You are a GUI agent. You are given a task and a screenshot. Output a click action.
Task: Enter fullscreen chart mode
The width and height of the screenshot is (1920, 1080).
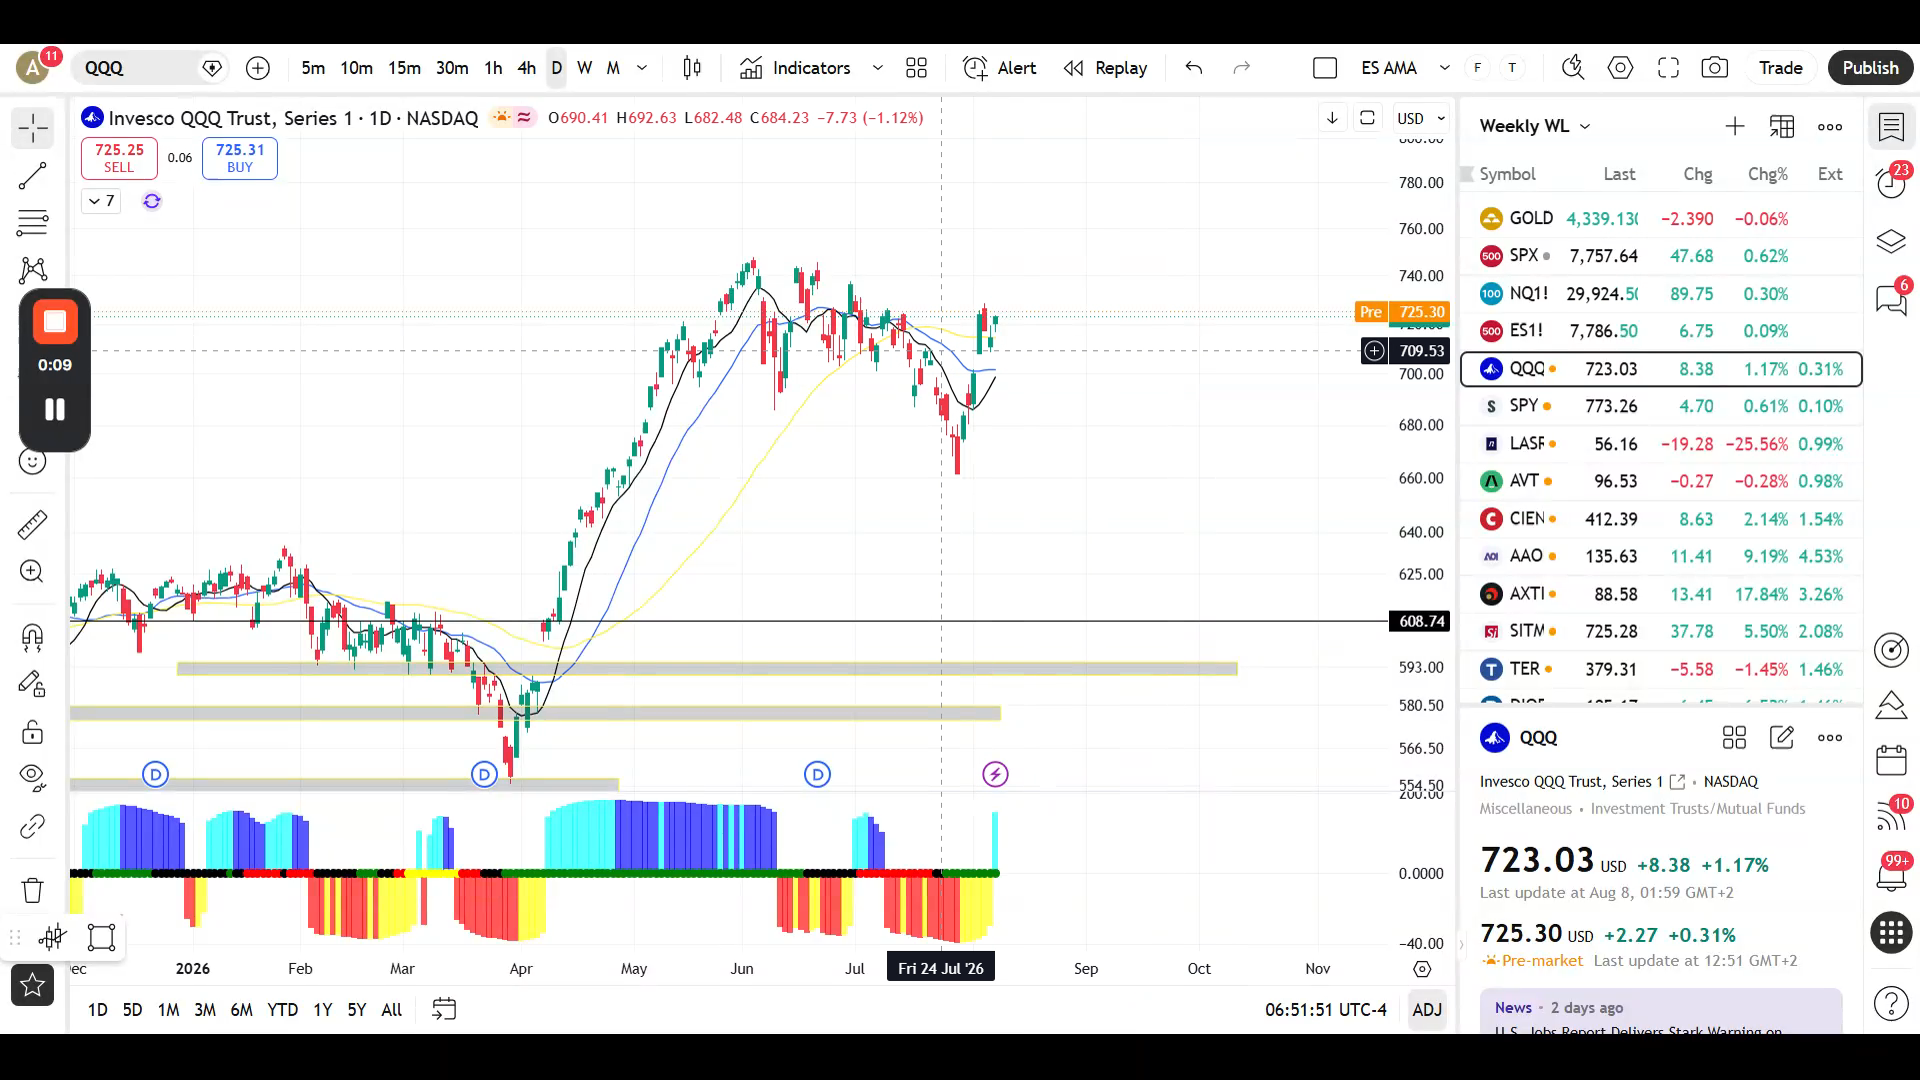[x=1668, y=68]
